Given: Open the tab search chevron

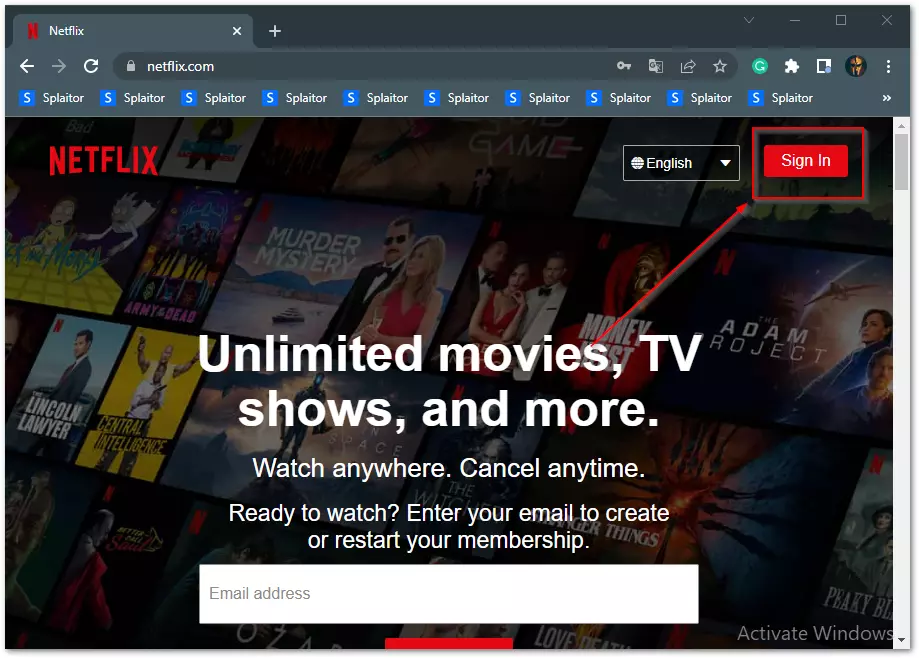Looking at the screenshot, I should click(748, 21).
